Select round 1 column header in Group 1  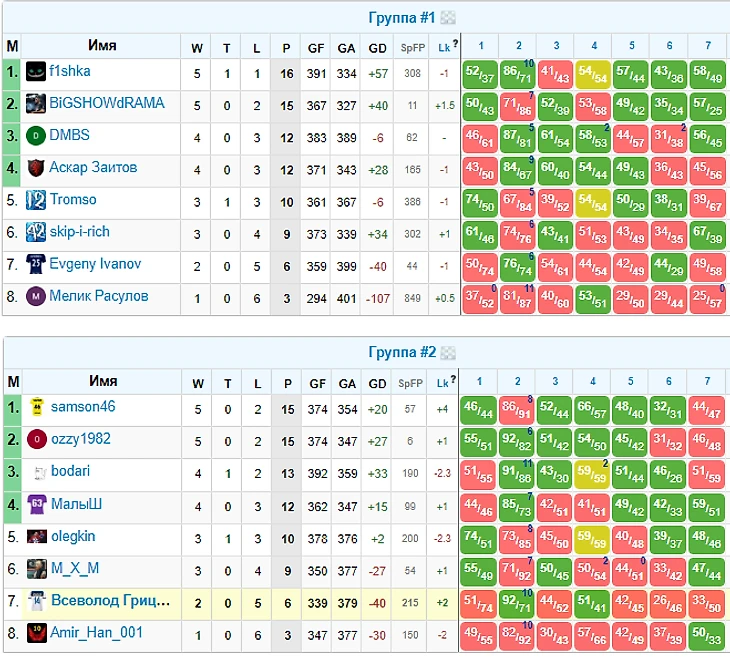coord(480,46)
